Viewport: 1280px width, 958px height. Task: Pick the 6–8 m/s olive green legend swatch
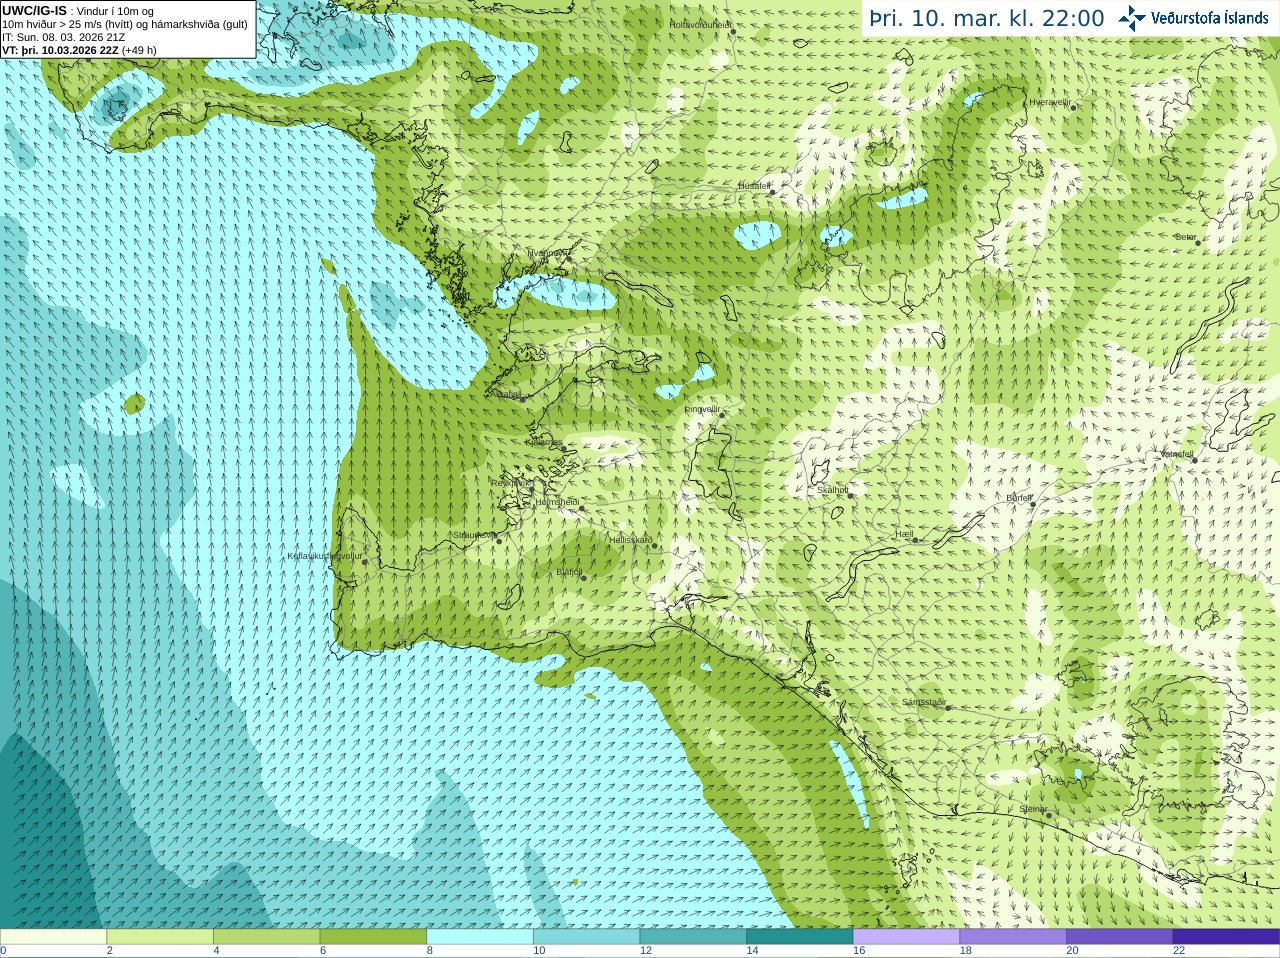coord(373,937)
